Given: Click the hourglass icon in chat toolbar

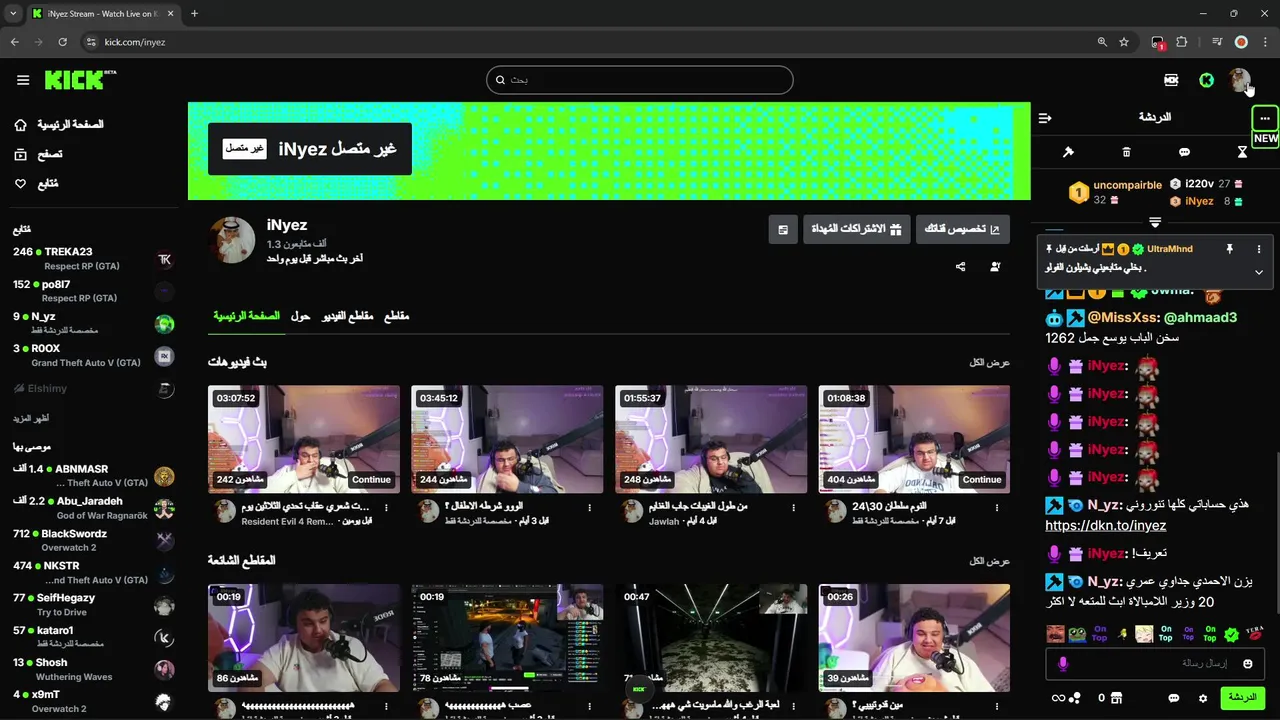Looking at the screenshot, I should [x=1242, y=152].
